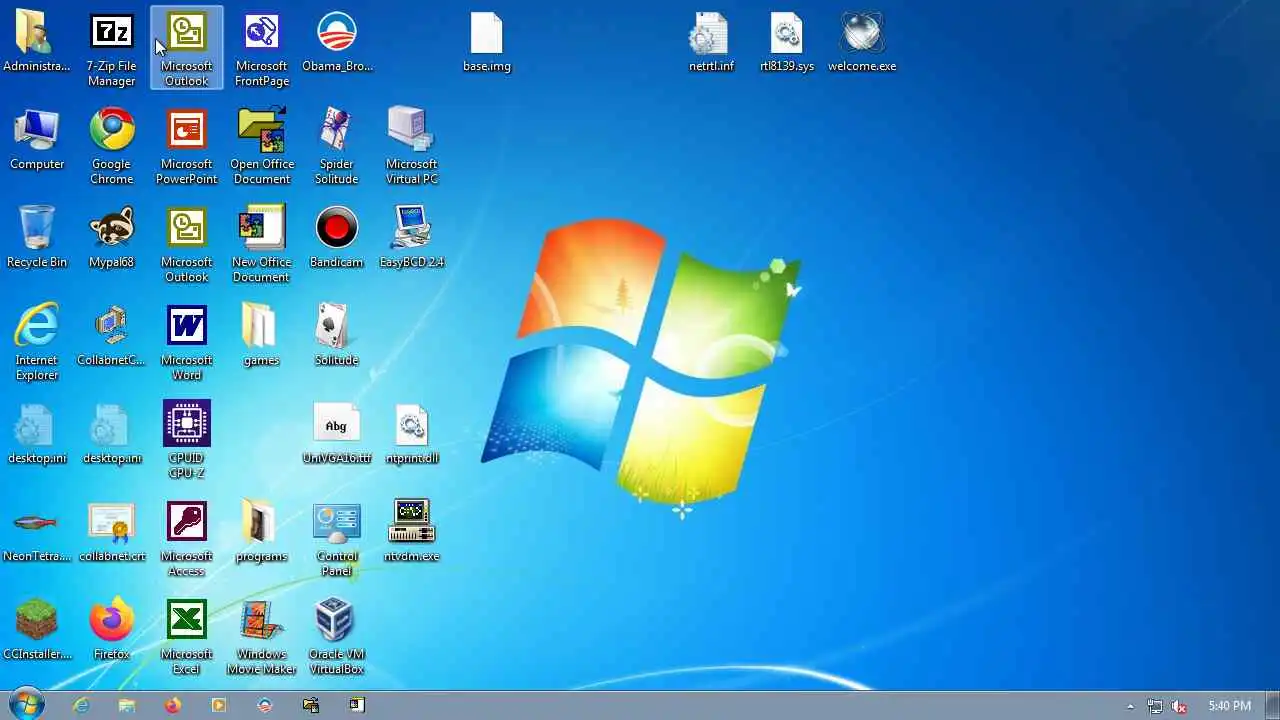Viewport: 1280px width, 720px height.
Task: Open the Windows Start menu orb
Action: point(26,704)
